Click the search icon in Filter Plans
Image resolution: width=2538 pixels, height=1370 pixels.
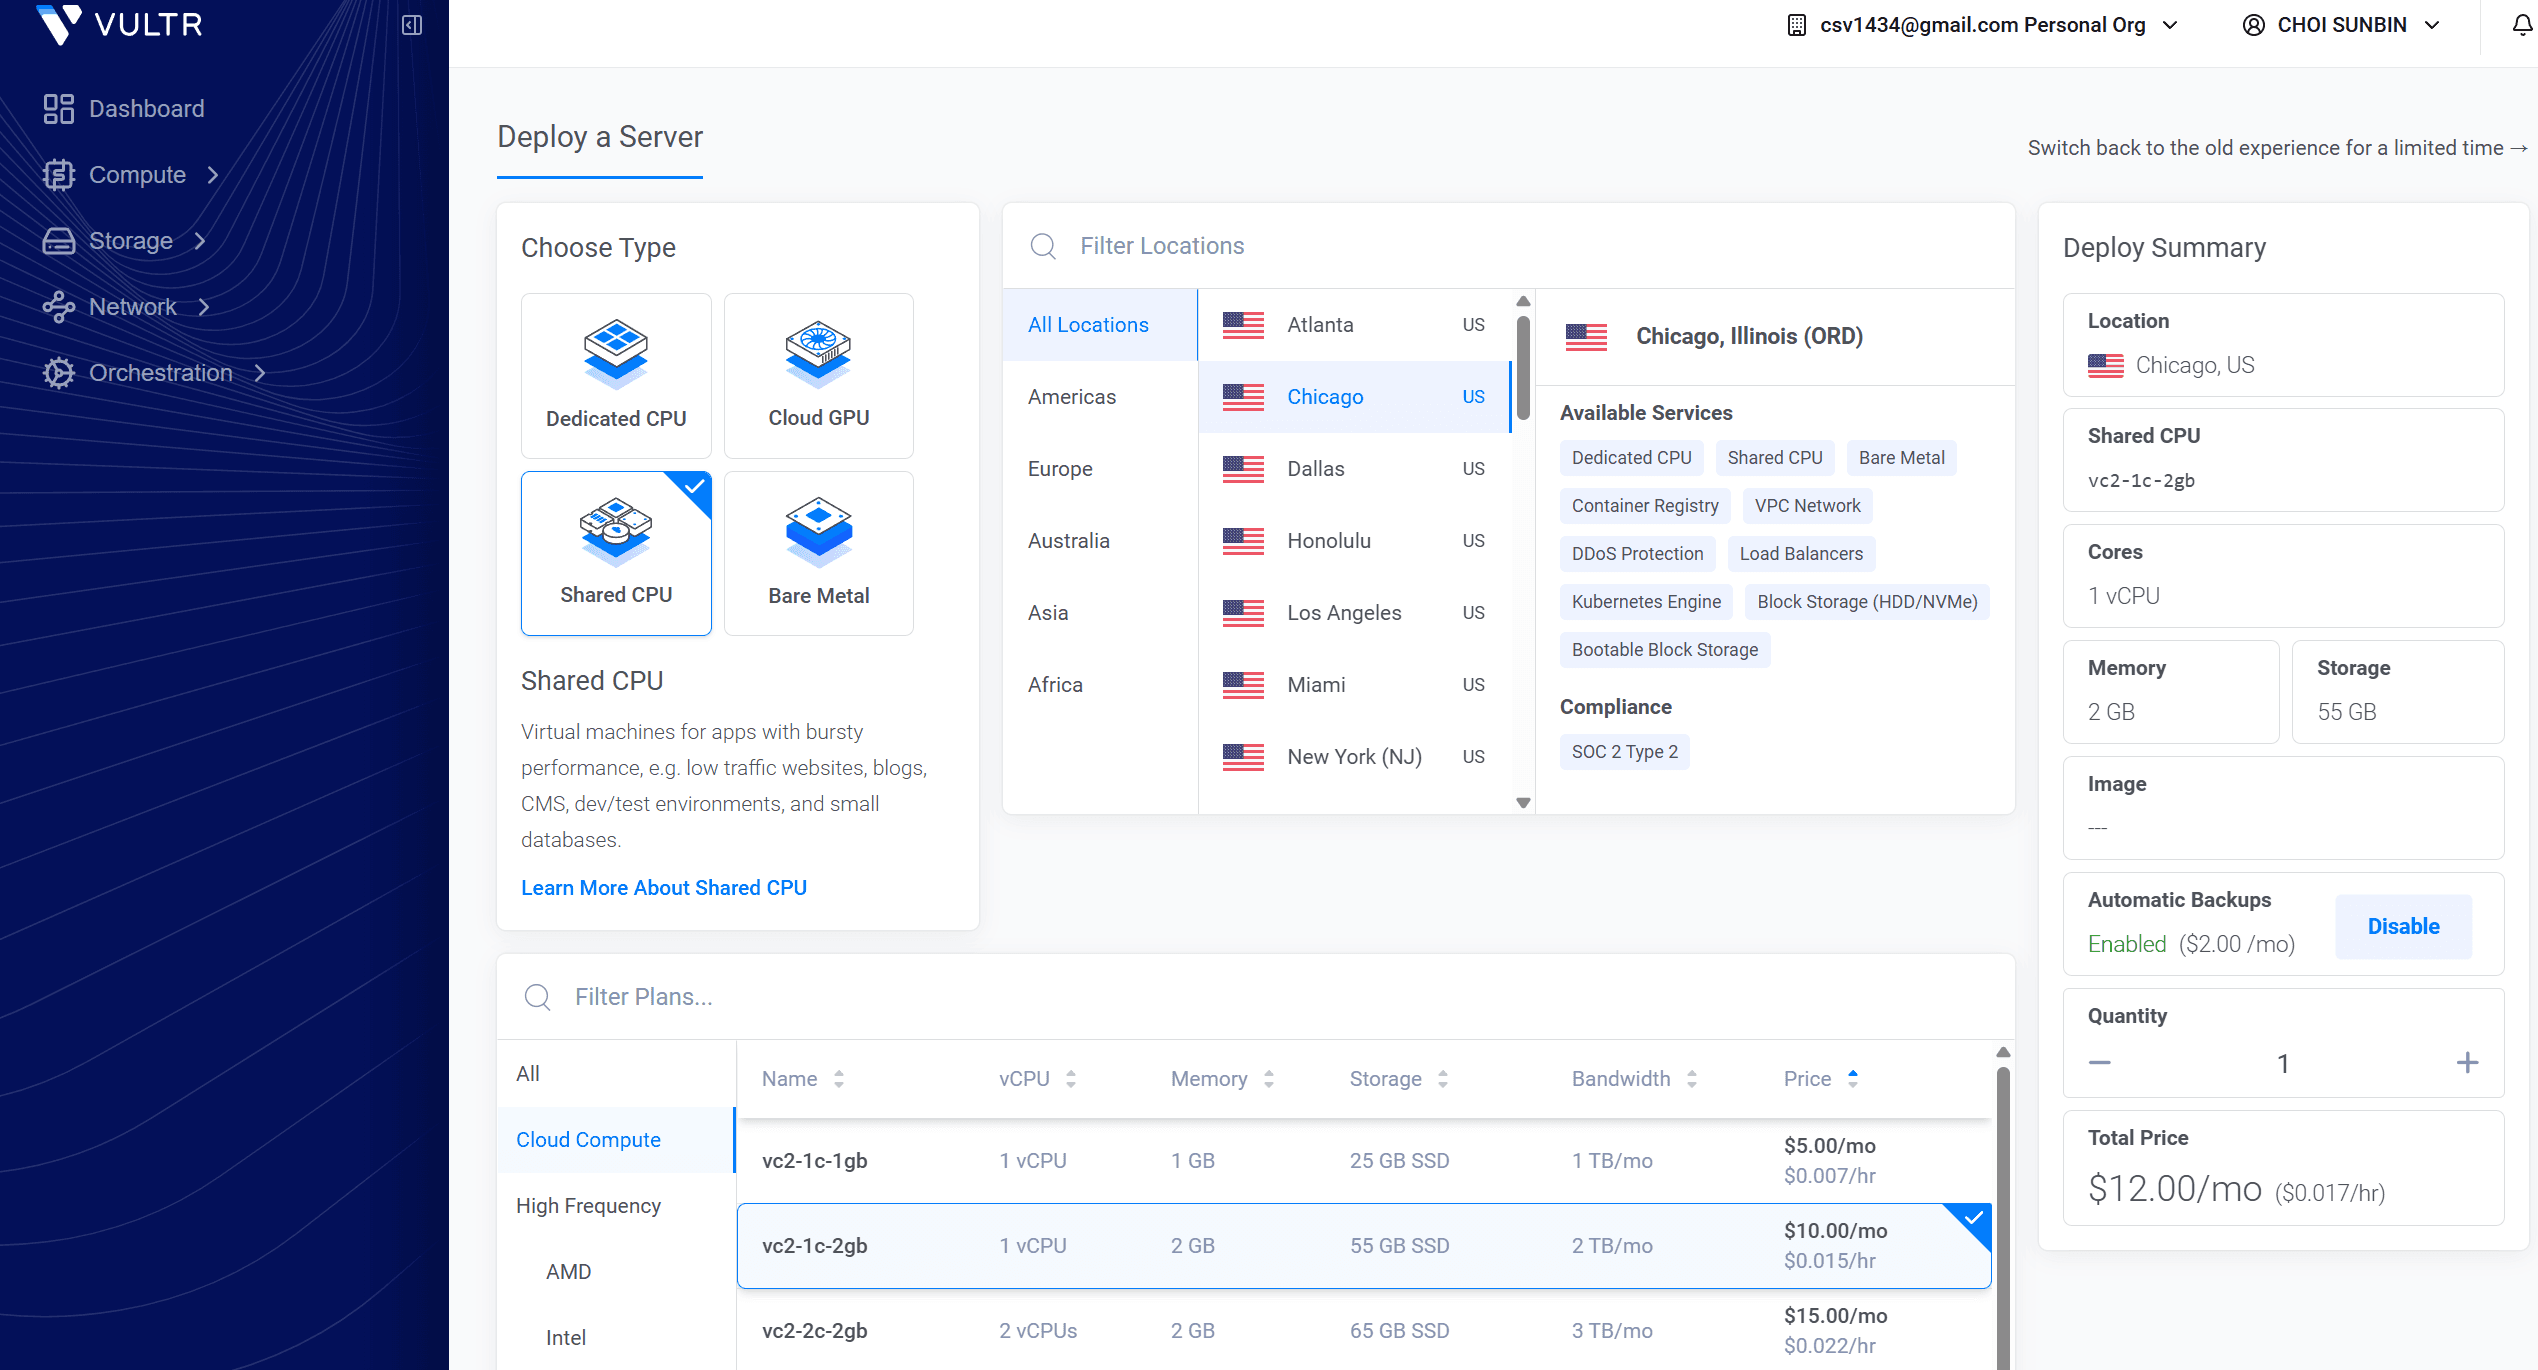pos(538,996)
